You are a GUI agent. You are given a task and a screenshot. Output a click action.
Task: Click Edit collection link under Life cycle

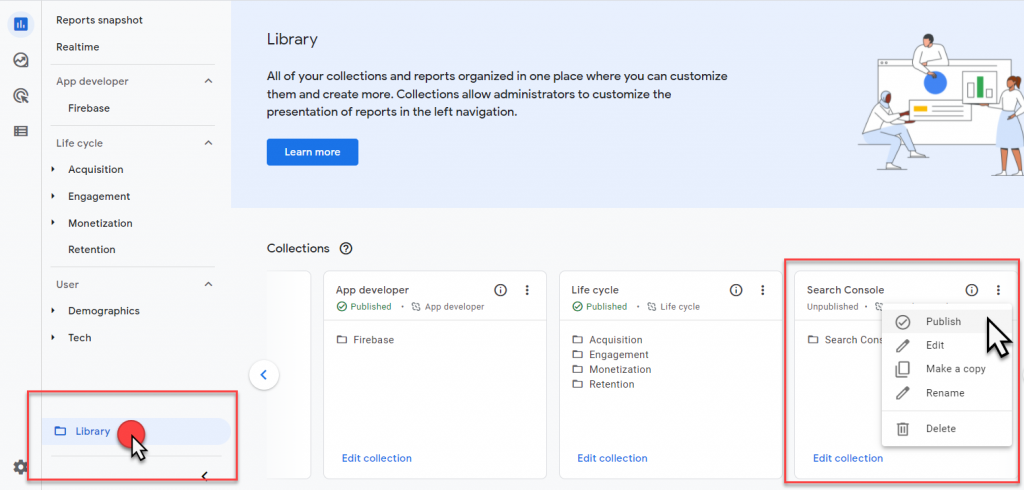pyautogui.click(x=612, y=458)
